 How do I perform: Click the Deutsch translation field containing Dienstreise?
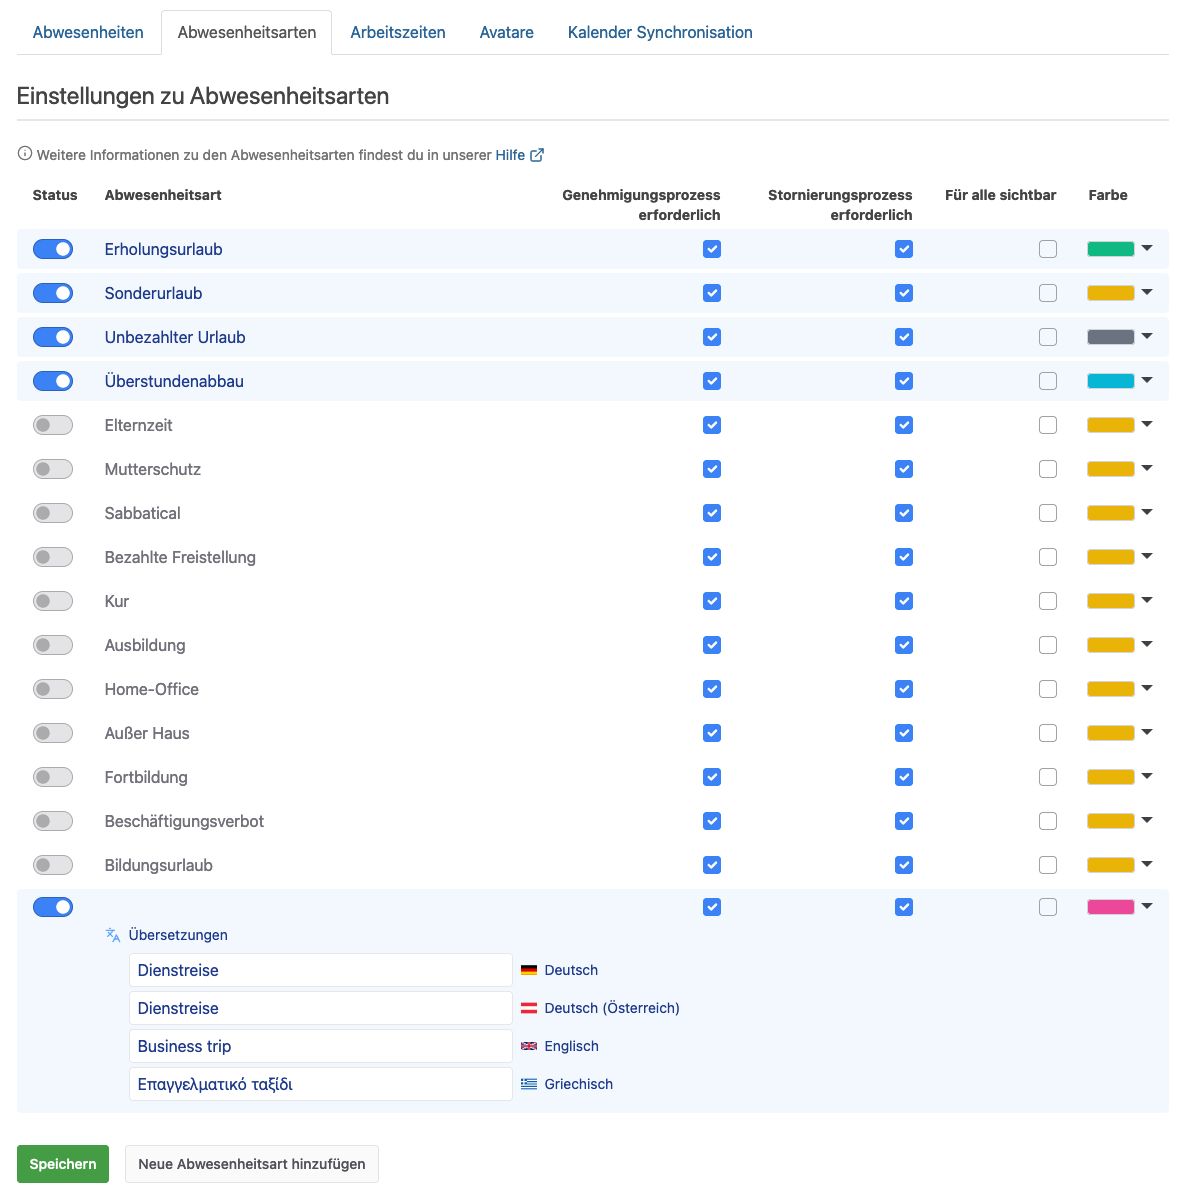tap(321, 970)
